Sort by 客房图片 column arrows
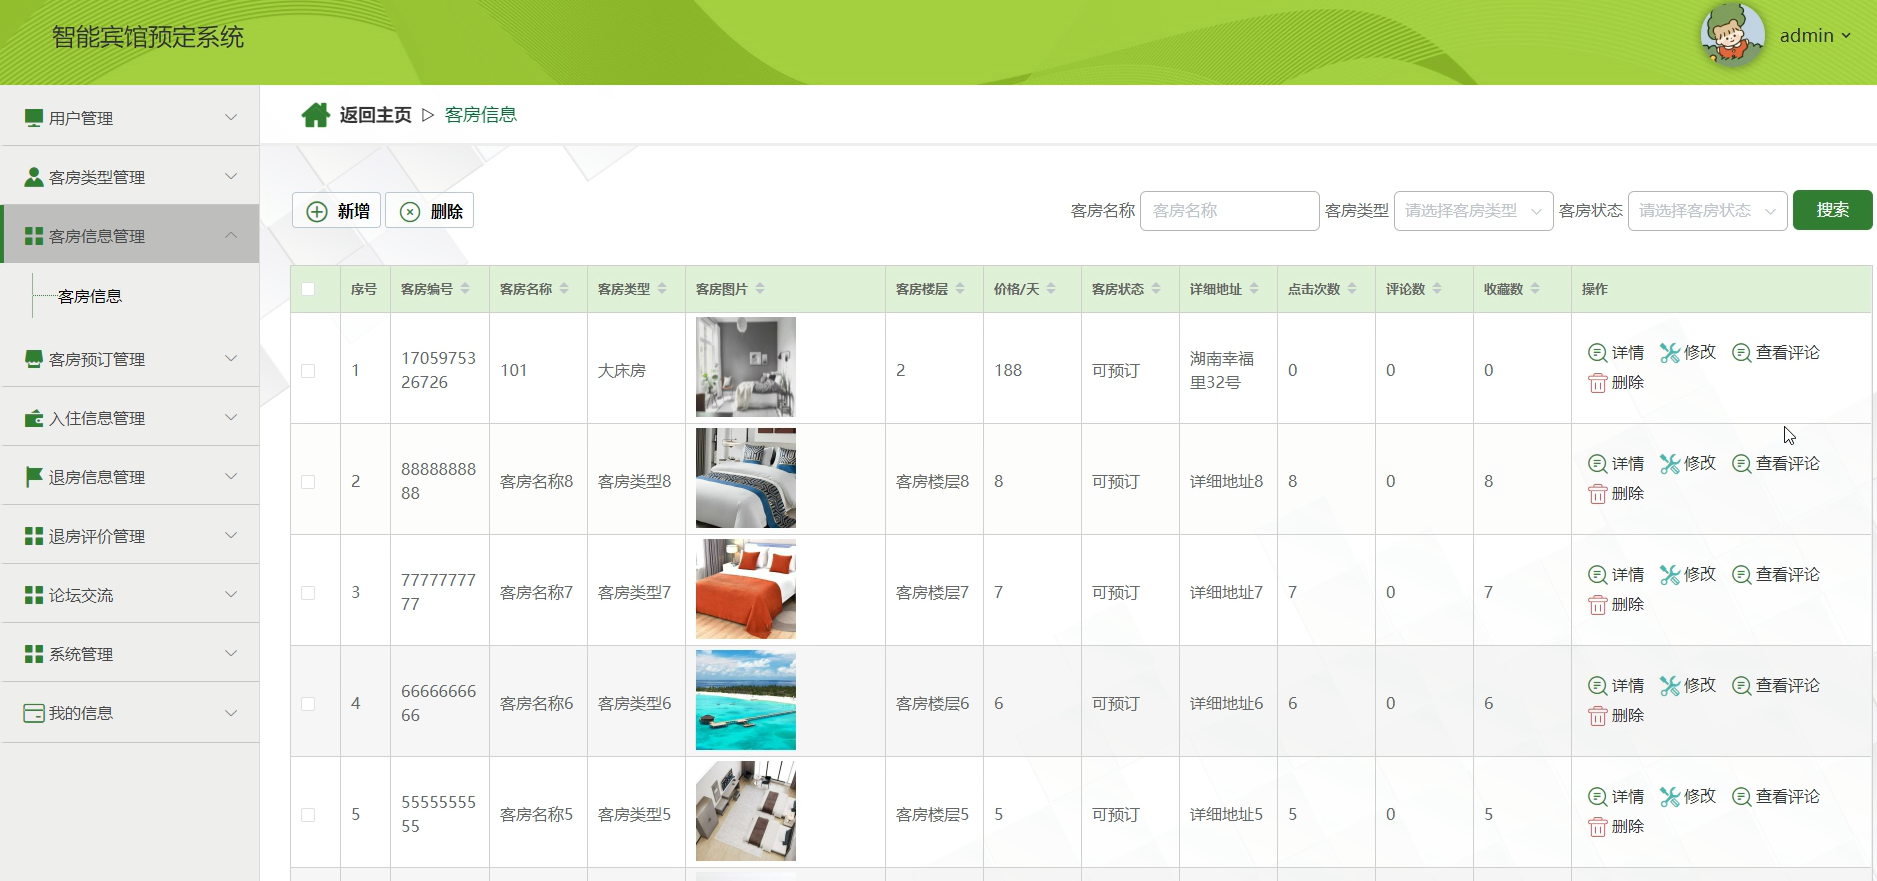The height and width of the screenshot is (881, 1877). (760, 288)
